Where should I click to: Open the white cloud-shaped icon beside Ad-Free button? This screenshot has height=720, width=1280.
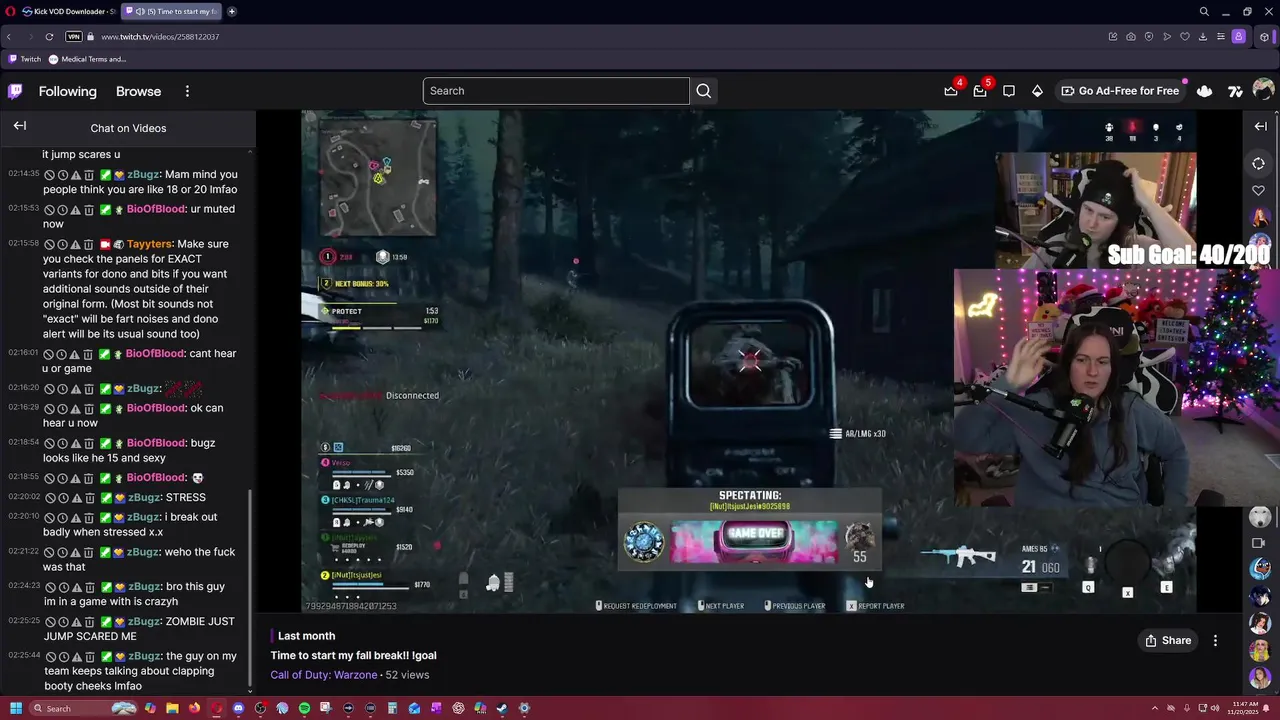(1204, 91)
